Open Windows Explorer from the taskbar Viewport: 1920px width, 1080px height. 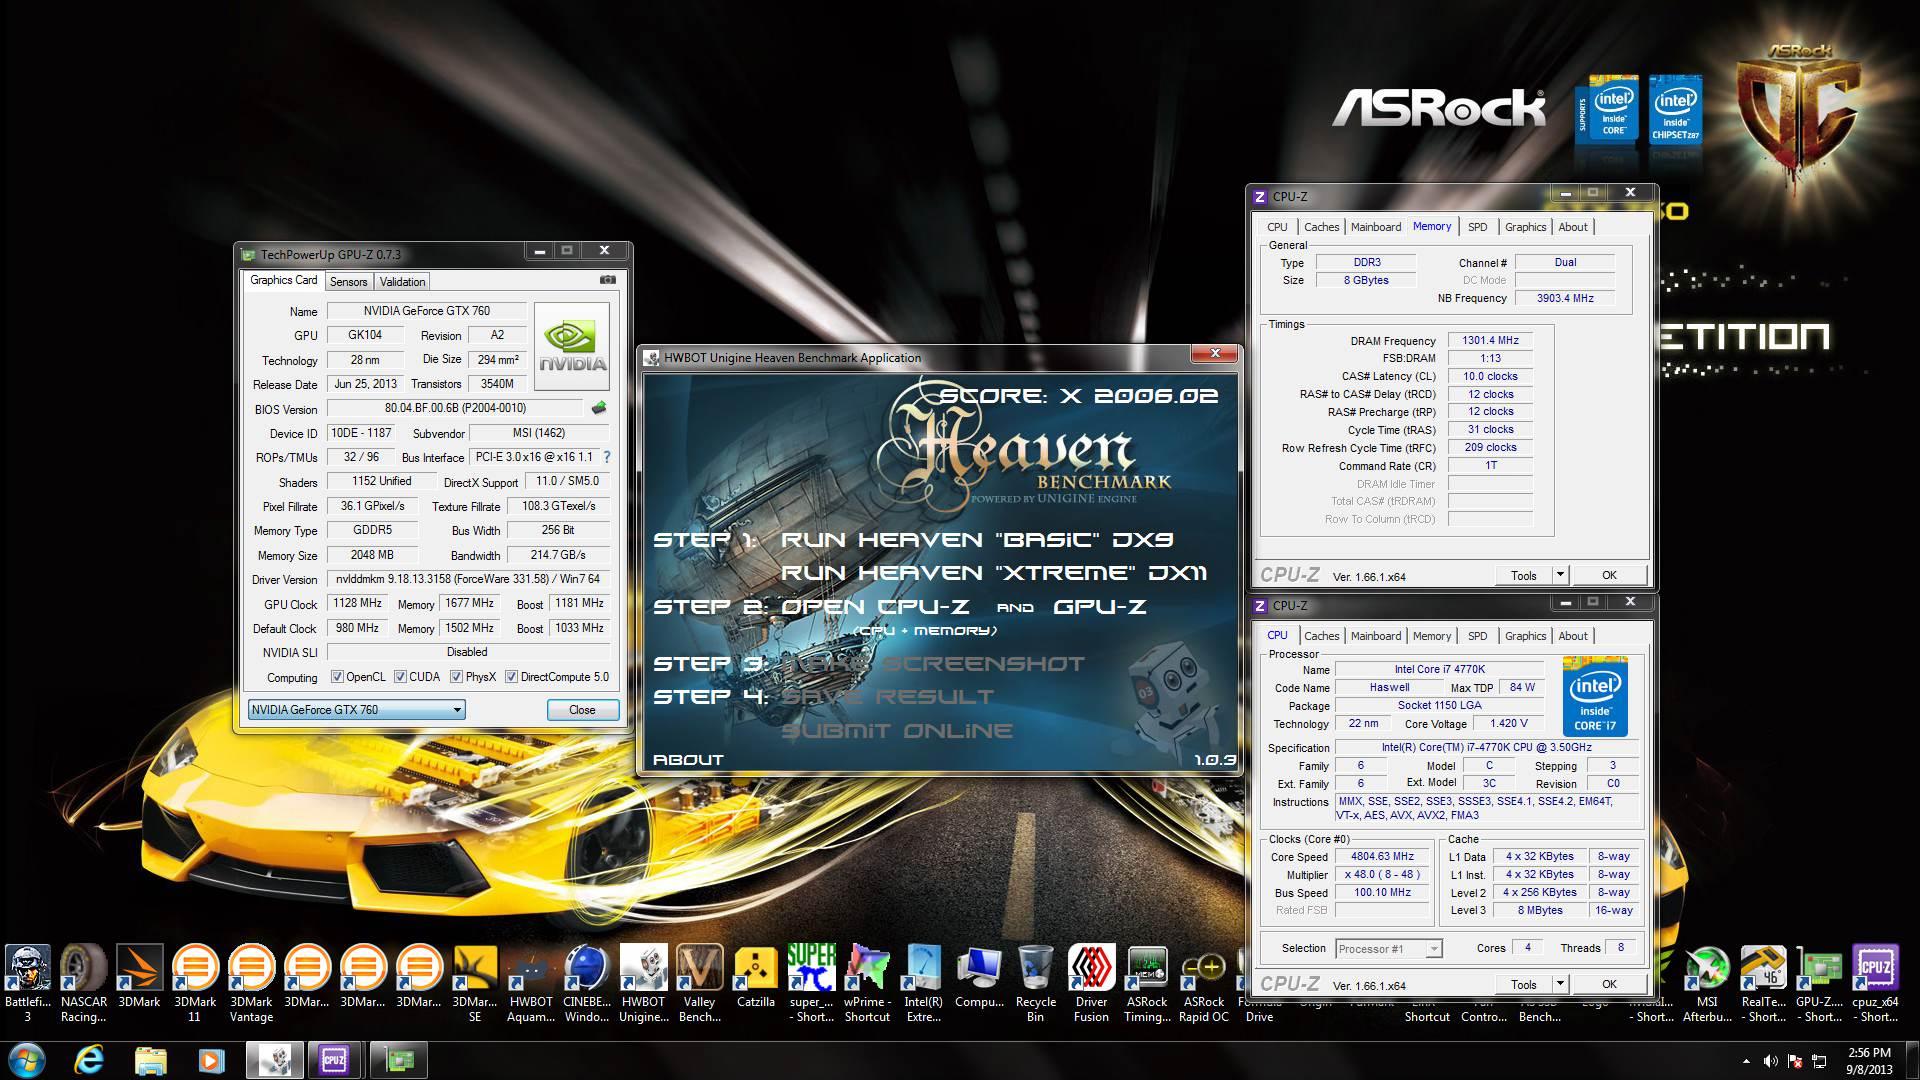pos(151,1060)
